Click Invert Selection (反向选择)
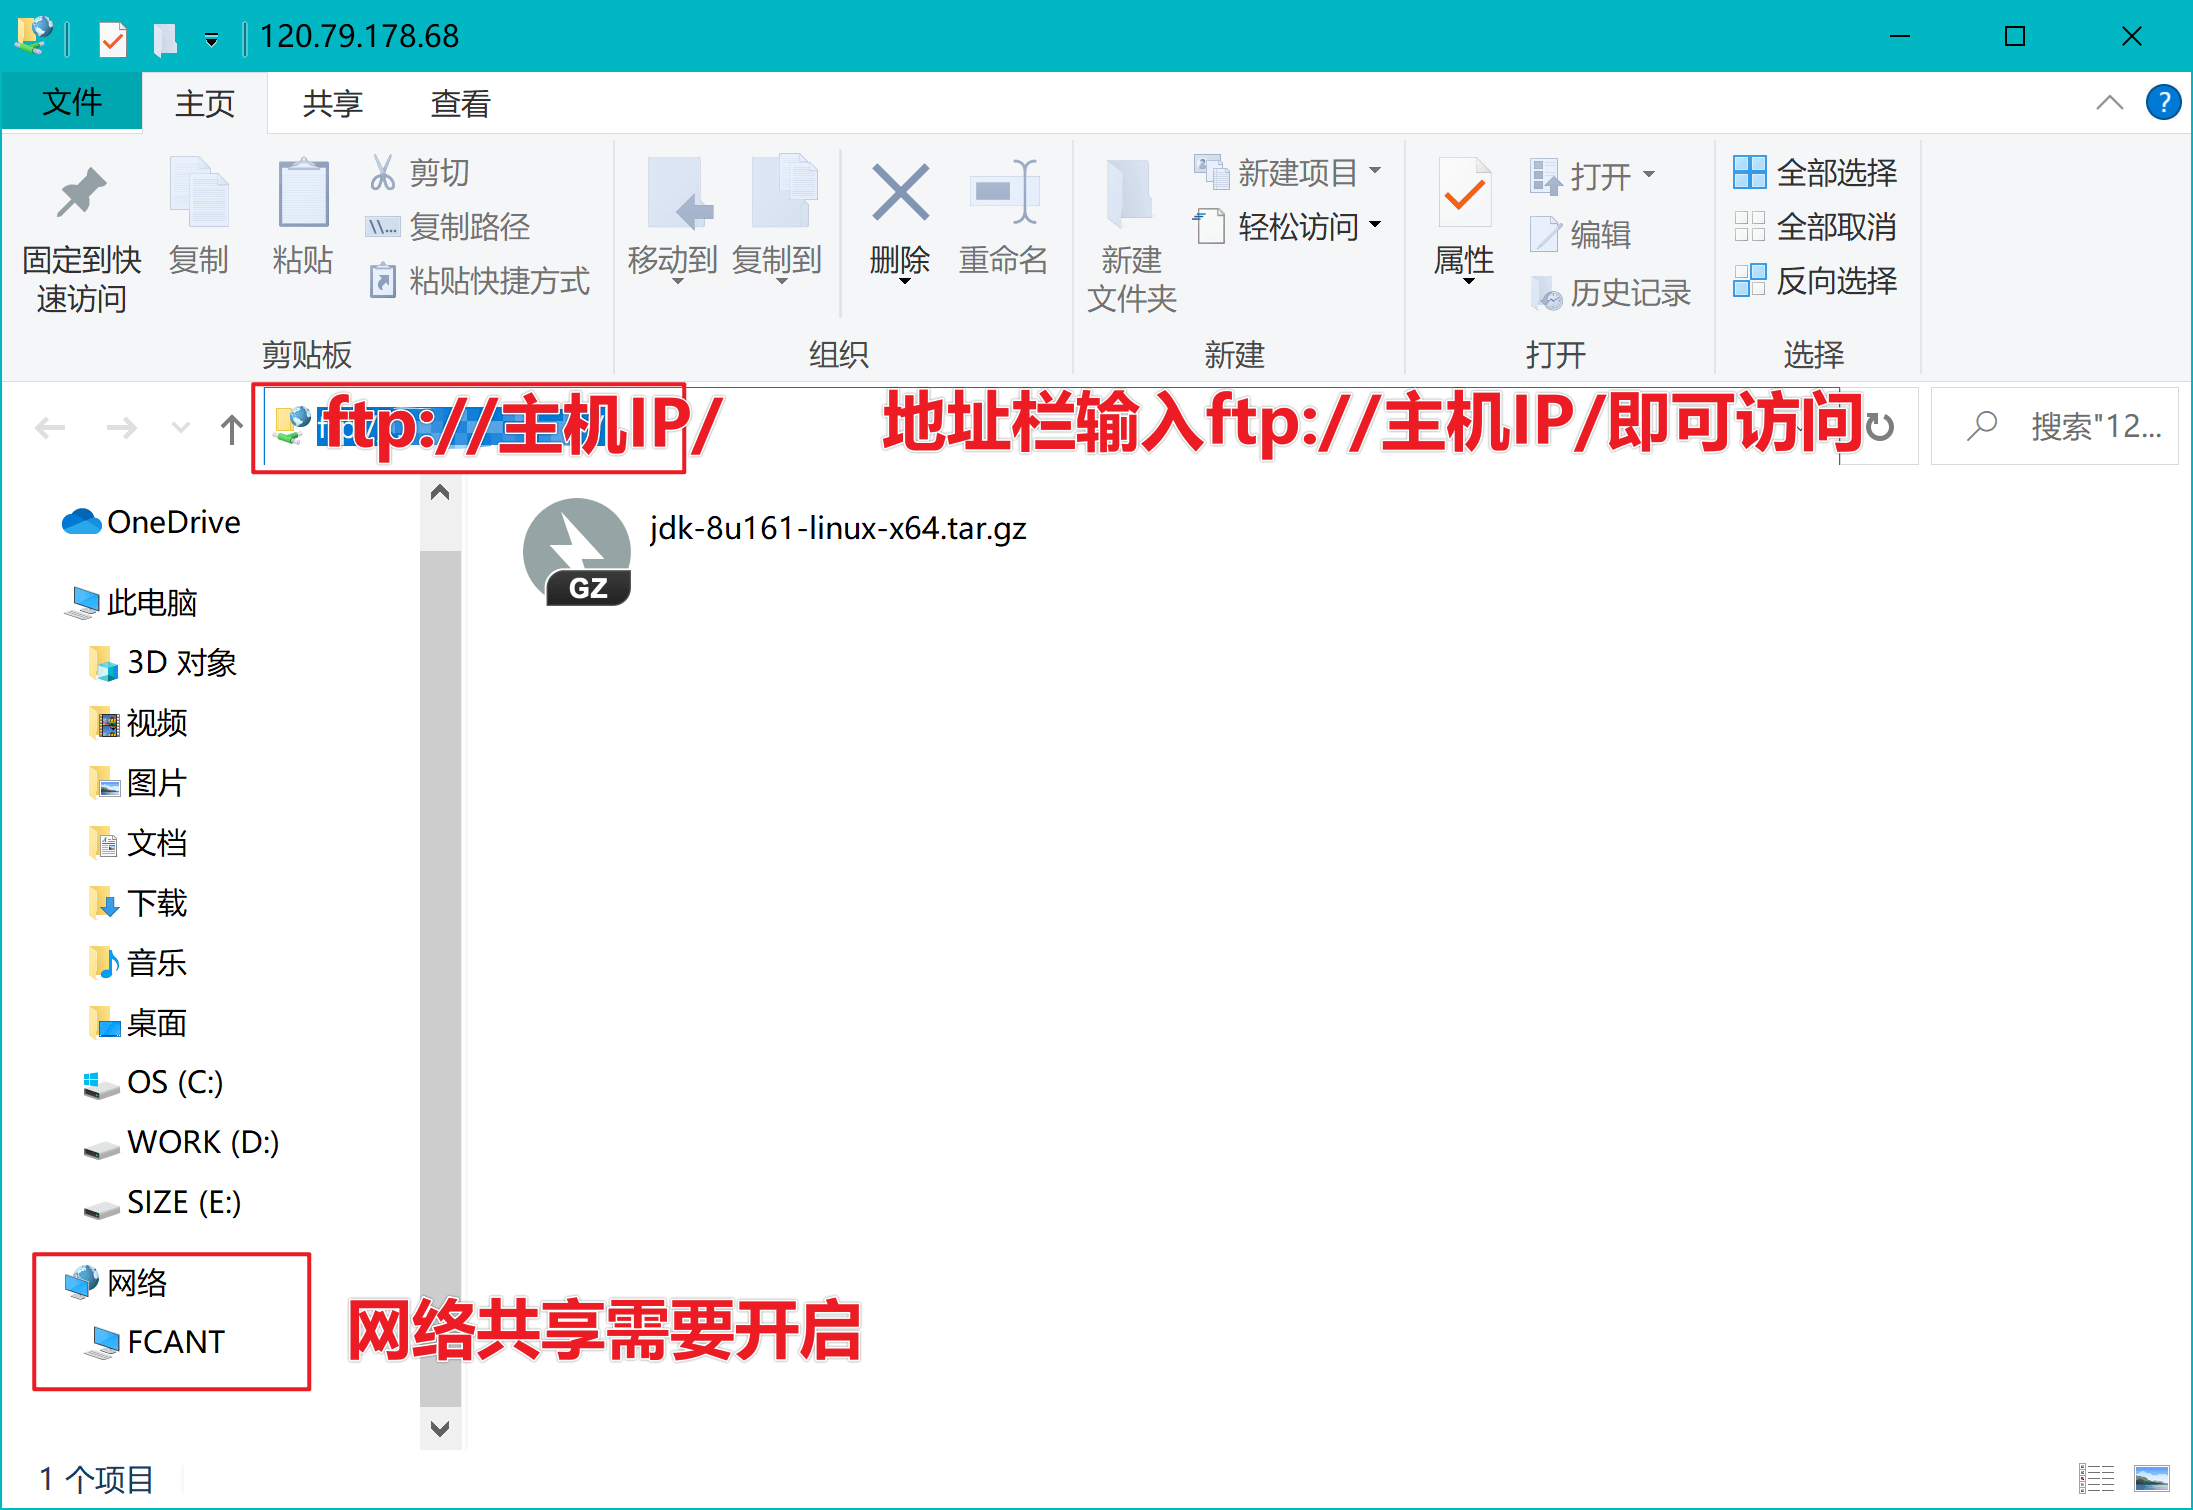Viewport: 2193px width, 1510px height. 1815,281
